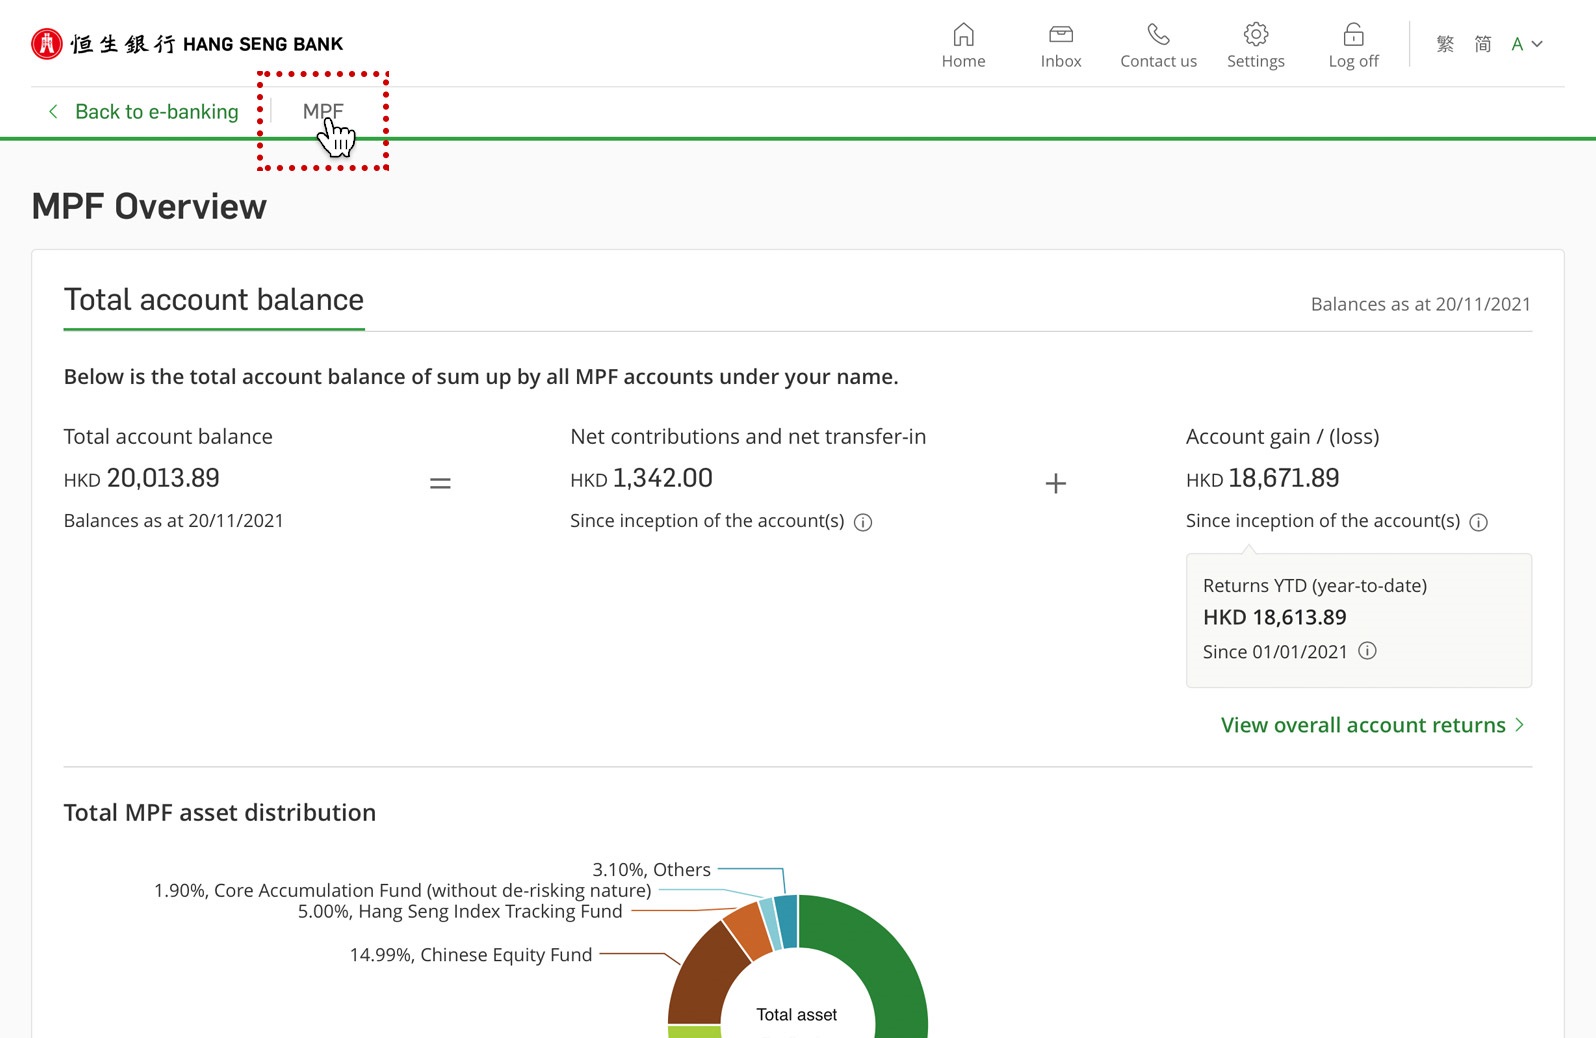The image size is (1596, 1038).
Task: Click the Core Accumulation Fund chart label
Action: click(x=402, y=890)
